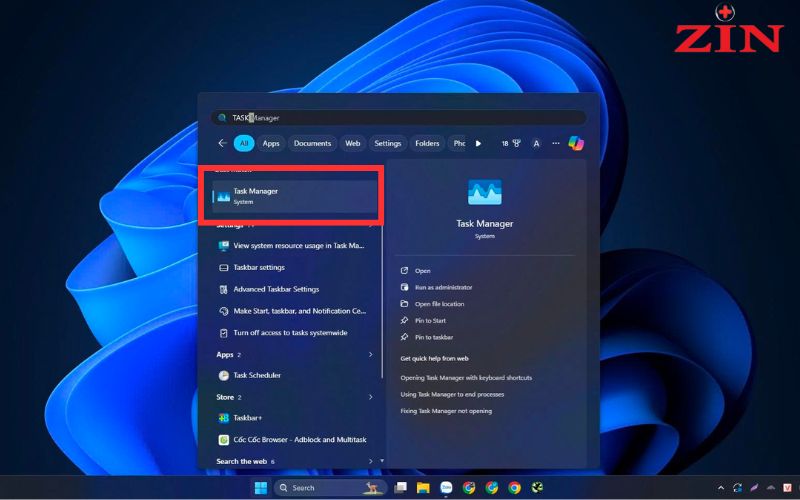Open the rewards points trophy icon

pos(511,143)
